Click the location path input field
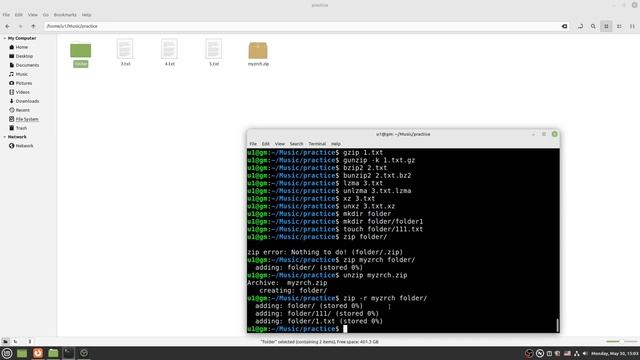Screen dimensions: 640x360 click(x=302, y=26)
